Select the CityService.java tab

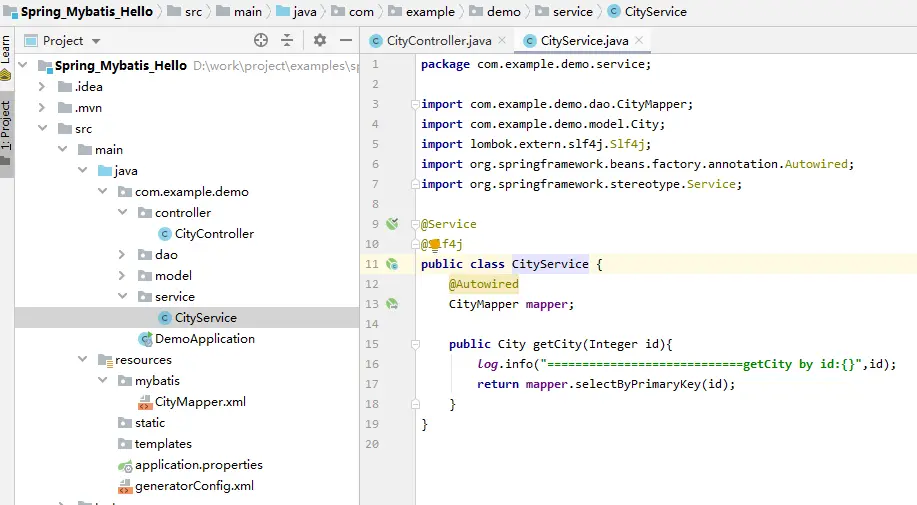click(x=584, y=41)
